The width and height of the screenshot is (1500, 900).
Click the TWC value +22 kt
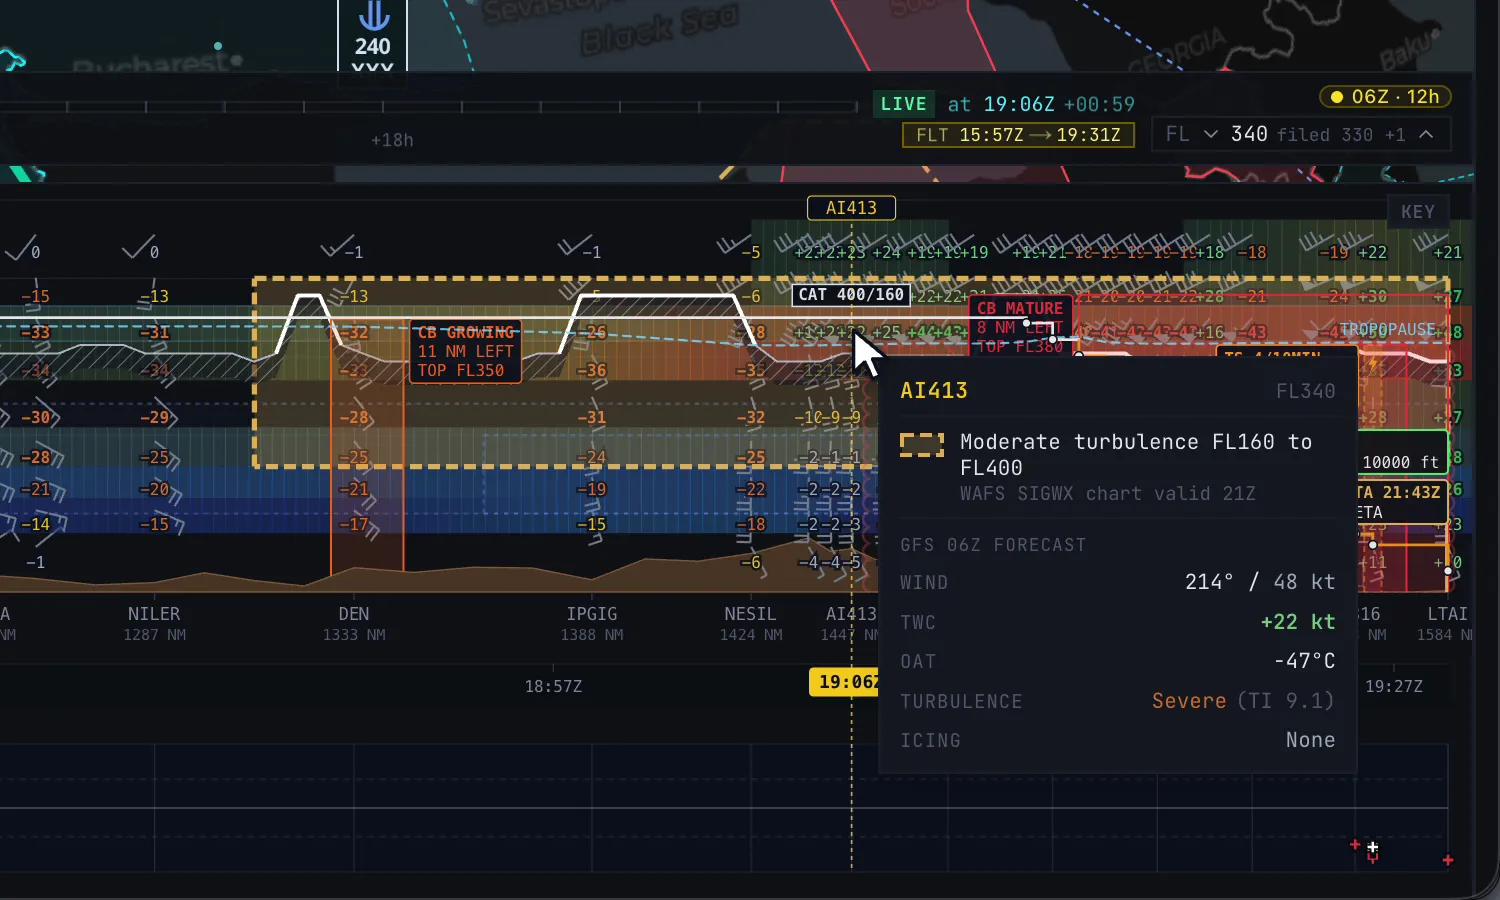coord(1298,622)
